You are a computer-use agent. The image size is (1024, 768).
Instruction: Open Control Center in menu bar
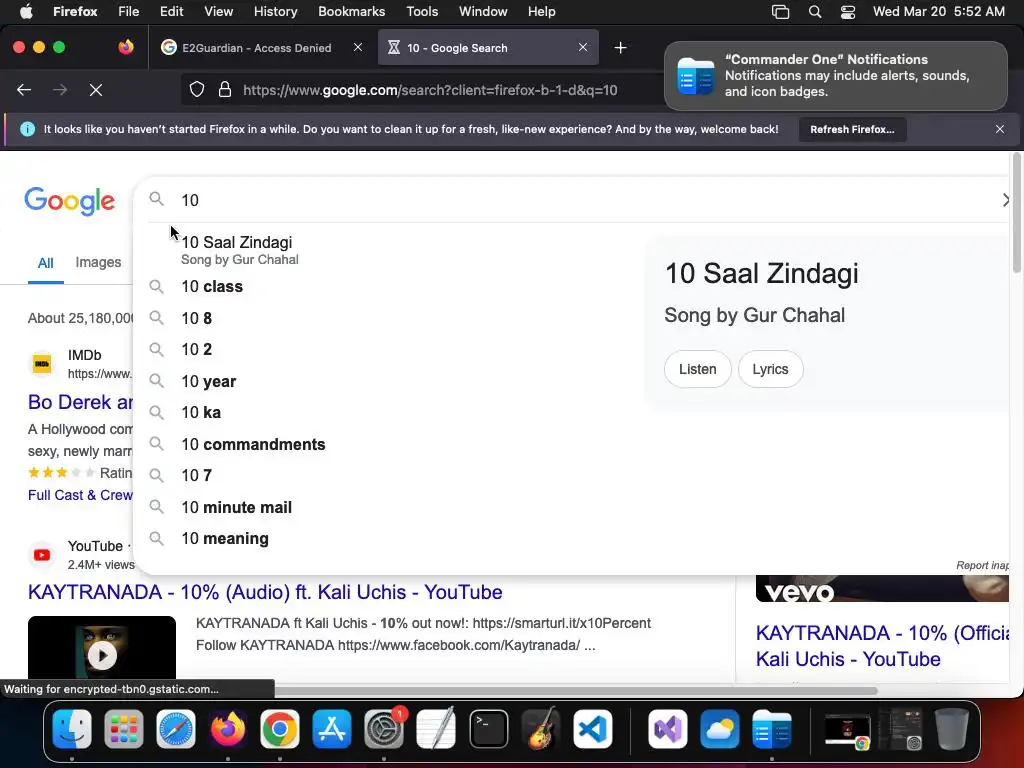pyautogui.click(x=848, y=12)
